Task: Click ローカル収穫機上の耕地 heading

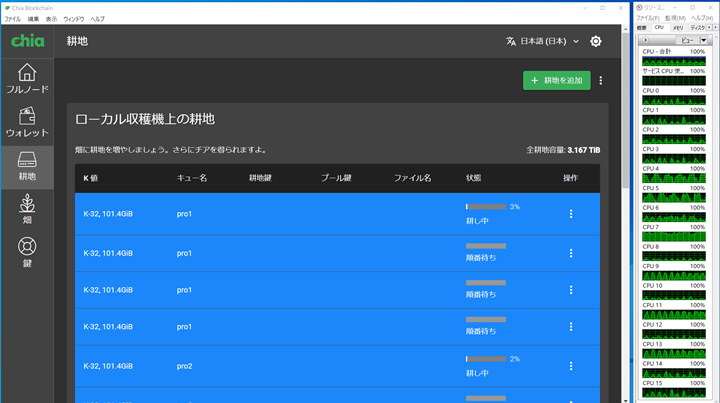Action: point(145,119)
